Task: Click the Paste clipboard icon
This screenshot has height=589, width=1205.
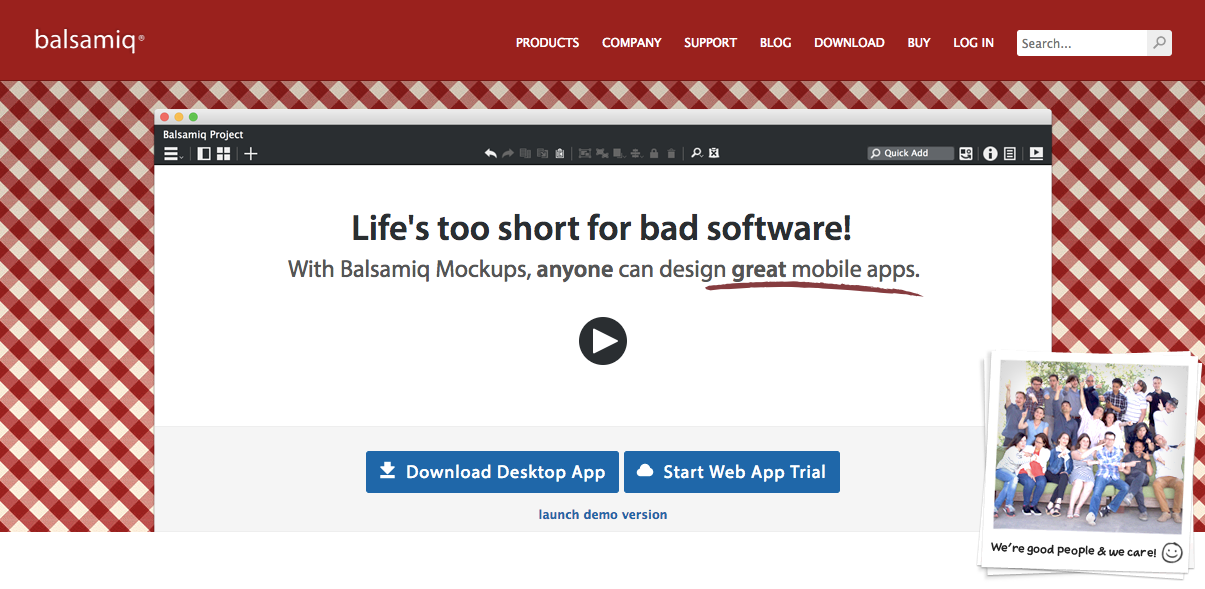Action: coord(560,153)
